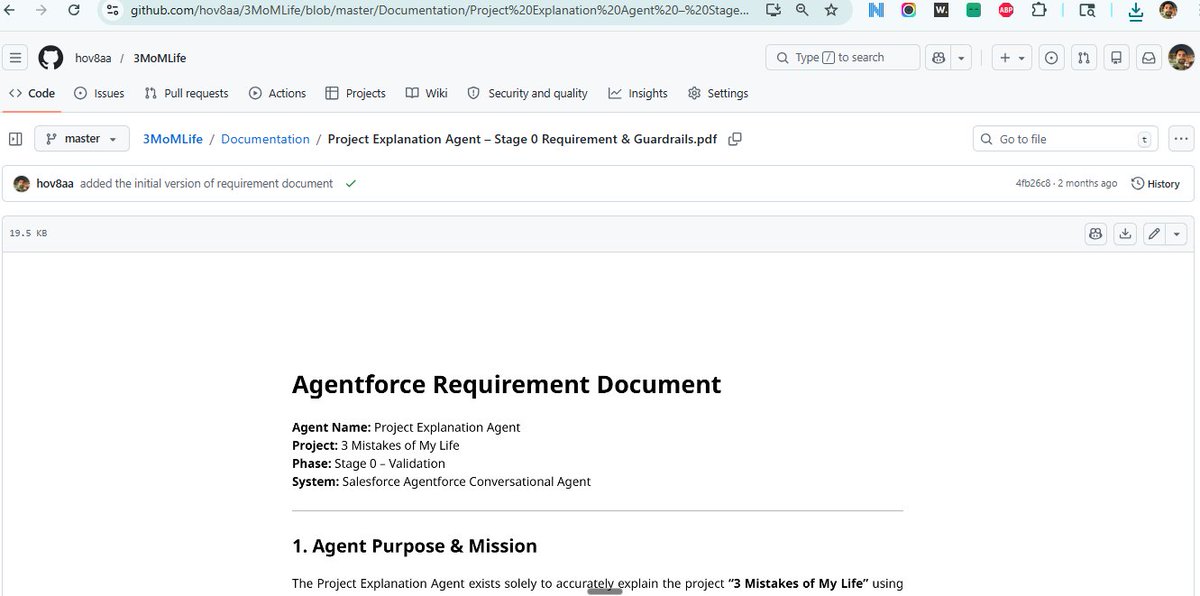View site information icon in address bar
The image size is (1200, 596).
[x=113, y=10]
